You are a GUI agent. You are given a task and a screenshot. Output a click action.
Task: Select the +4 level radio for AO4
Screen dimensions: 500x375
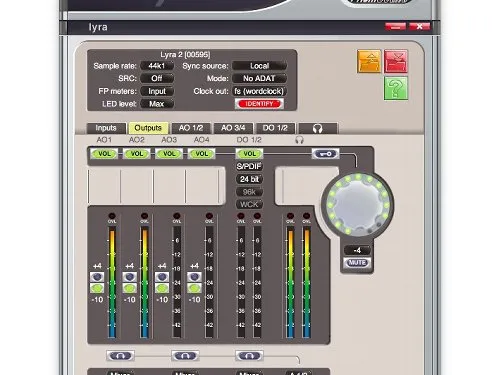[194, 277]
